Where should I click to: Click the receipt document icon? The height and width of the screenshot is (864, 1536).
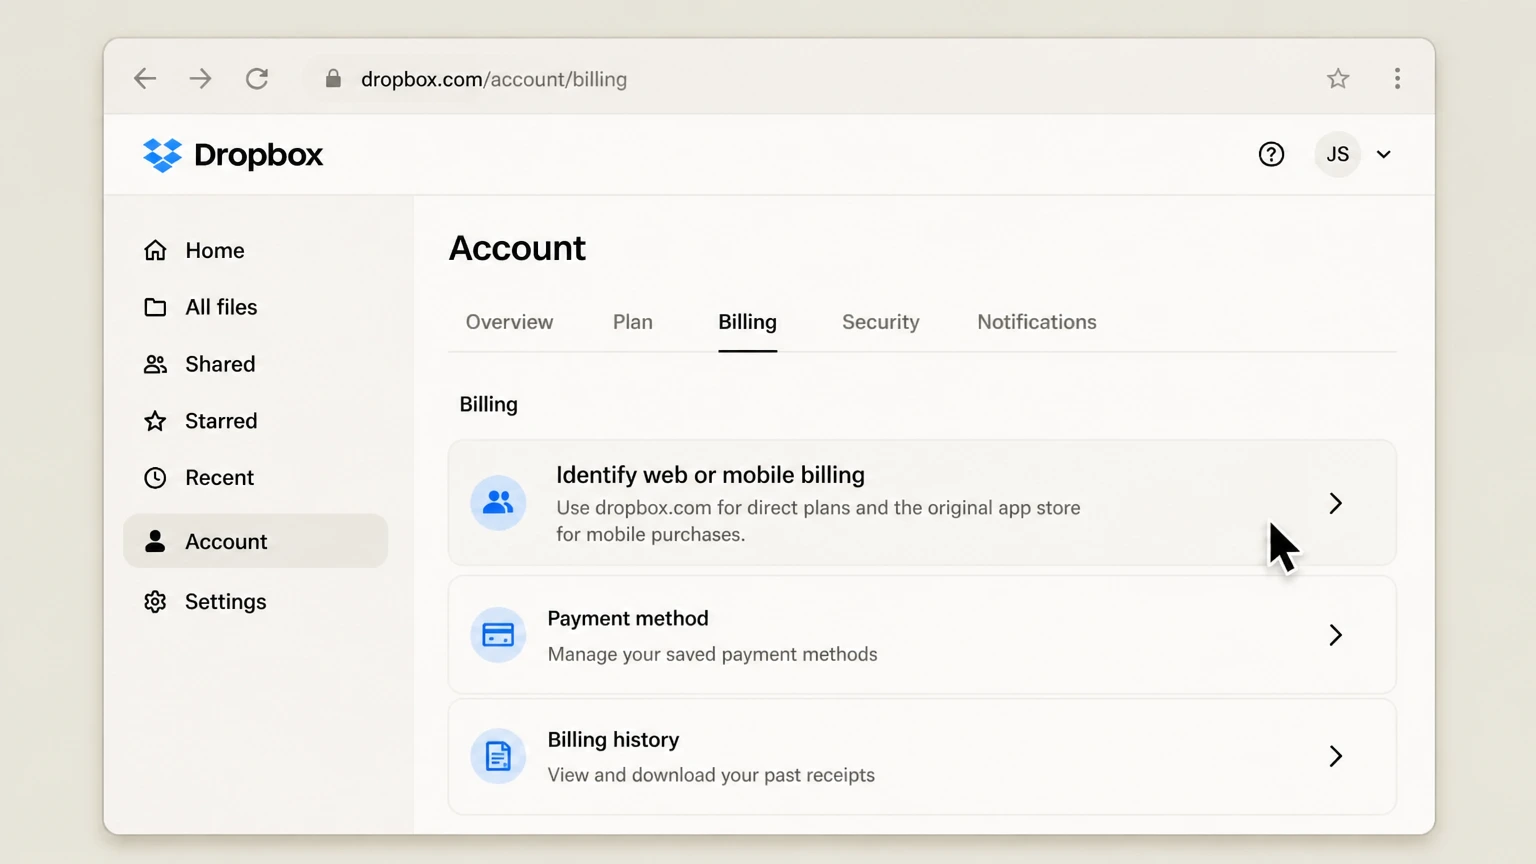(498, 756)
